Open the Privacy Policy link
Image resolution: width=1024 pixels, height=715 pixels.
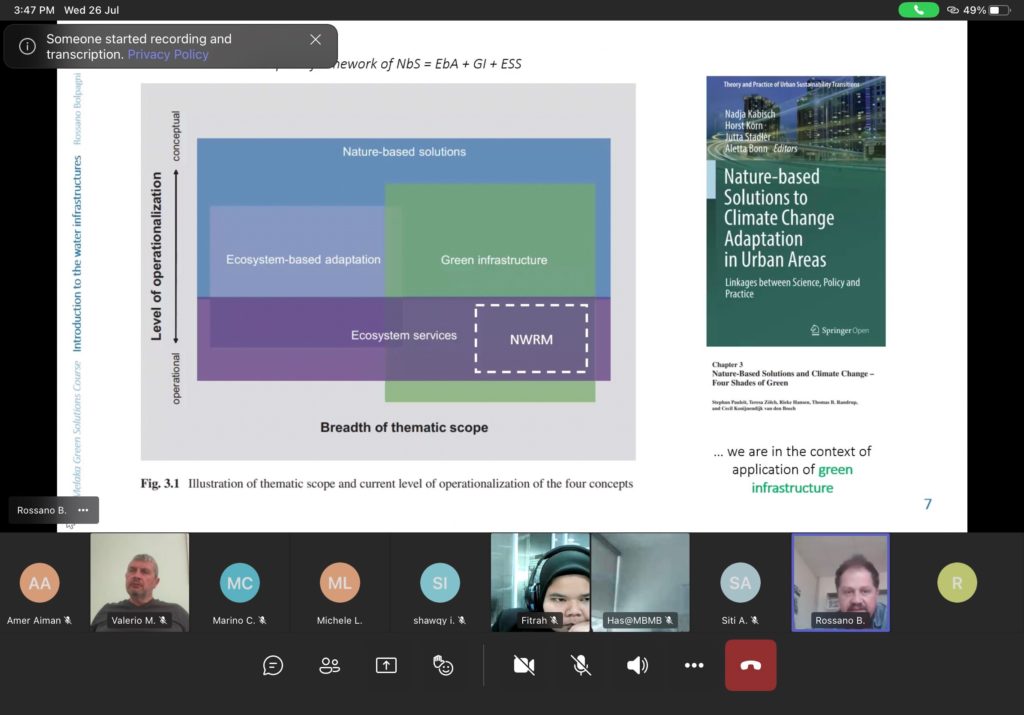pos(168,54)
